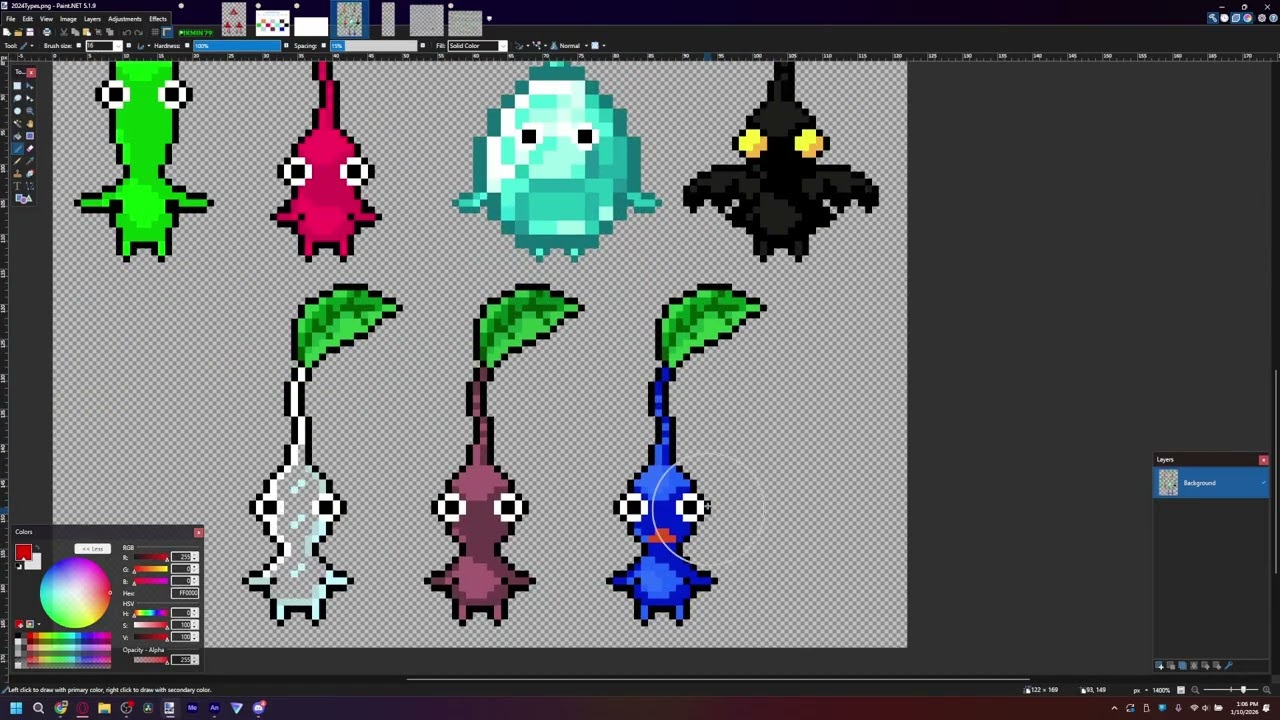Select the Lasso Select tool

coord(17,98)
